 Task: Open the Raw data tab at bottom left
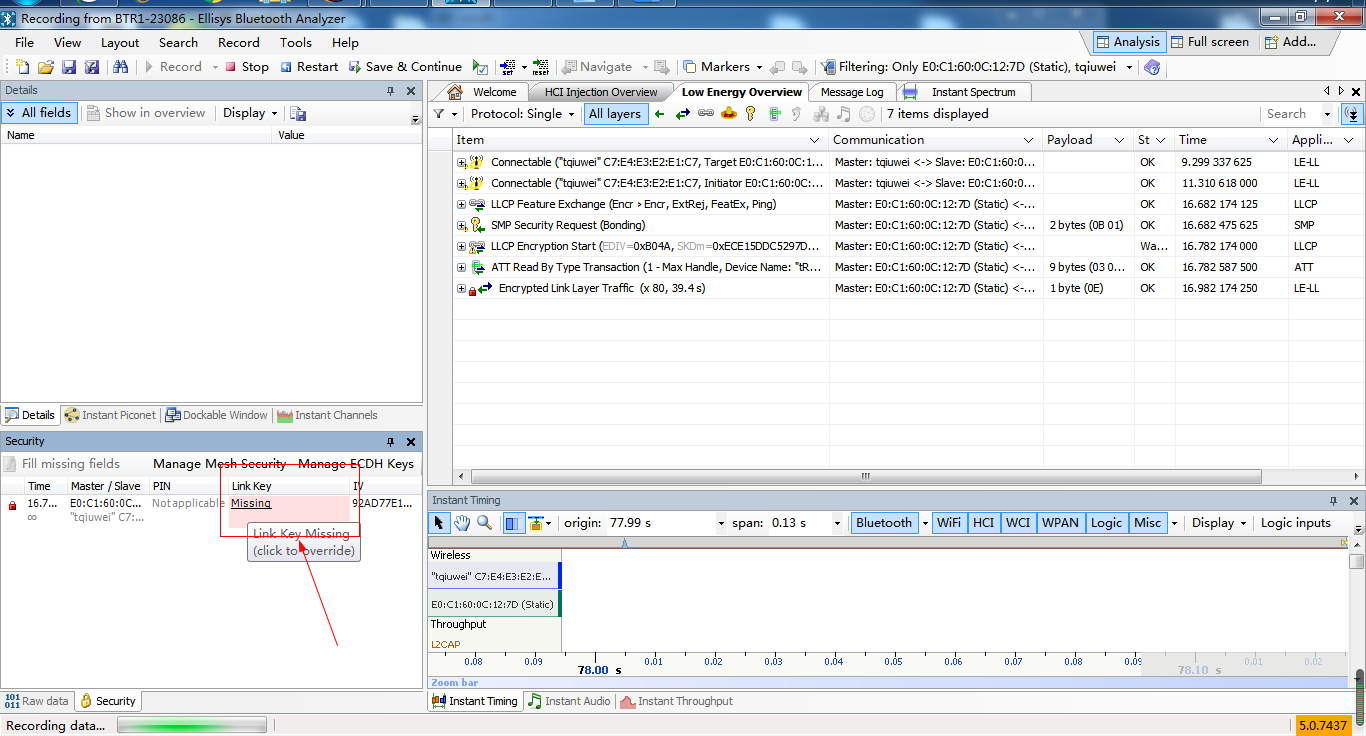pyautogui.click(x=37, y=701)
